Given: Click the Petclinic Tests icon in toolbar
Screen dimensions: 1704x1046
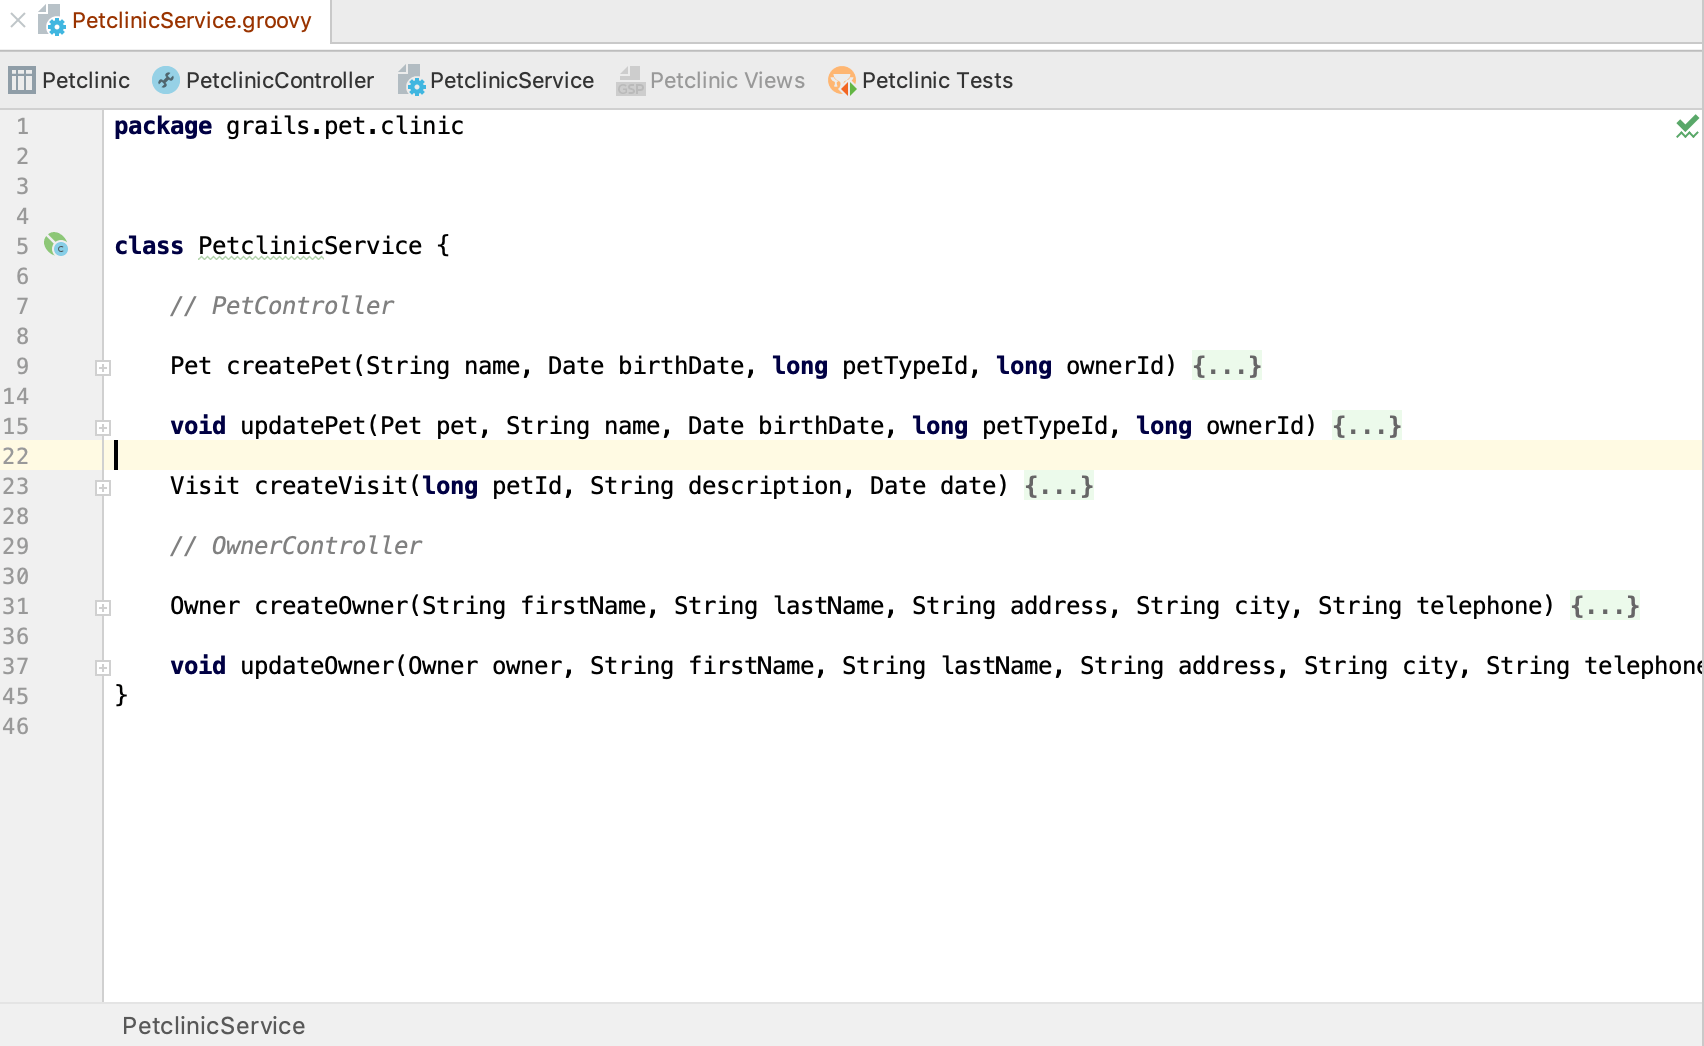Looking at the screenshot, I should click(842, 80).
